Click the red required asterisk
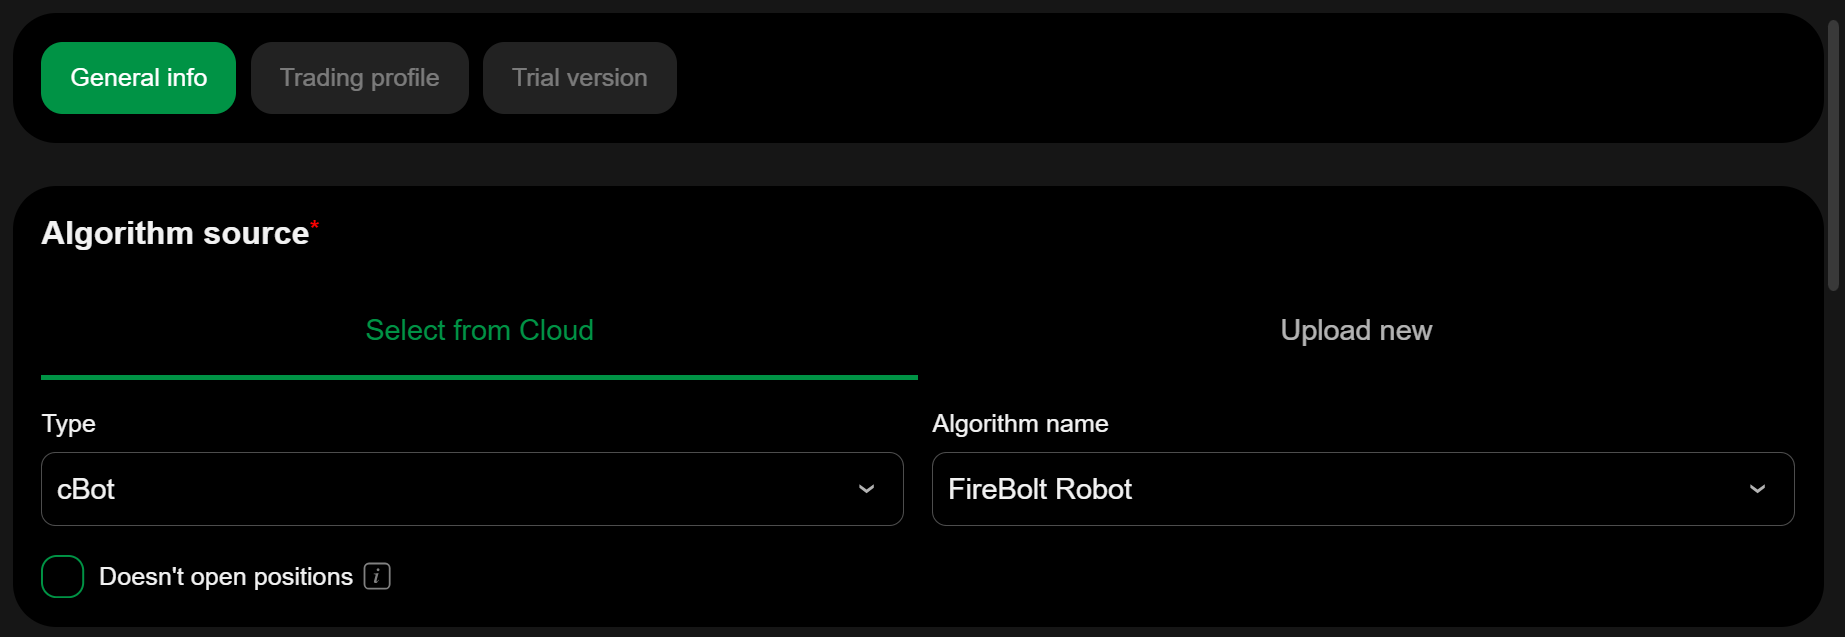Viewport: 1845px width, 637px height. (x=314, y=224)
